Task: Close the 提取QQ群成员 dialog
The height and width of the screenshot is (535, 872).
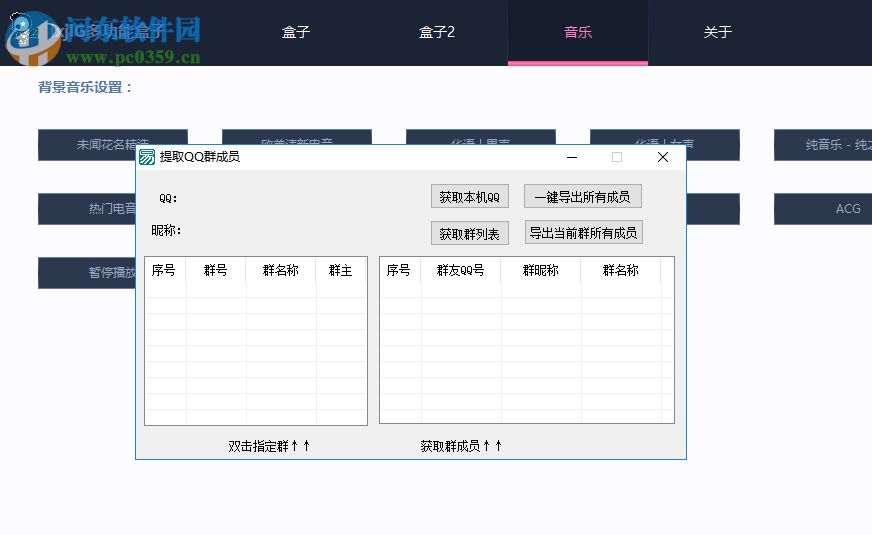Action: point(662,157)
